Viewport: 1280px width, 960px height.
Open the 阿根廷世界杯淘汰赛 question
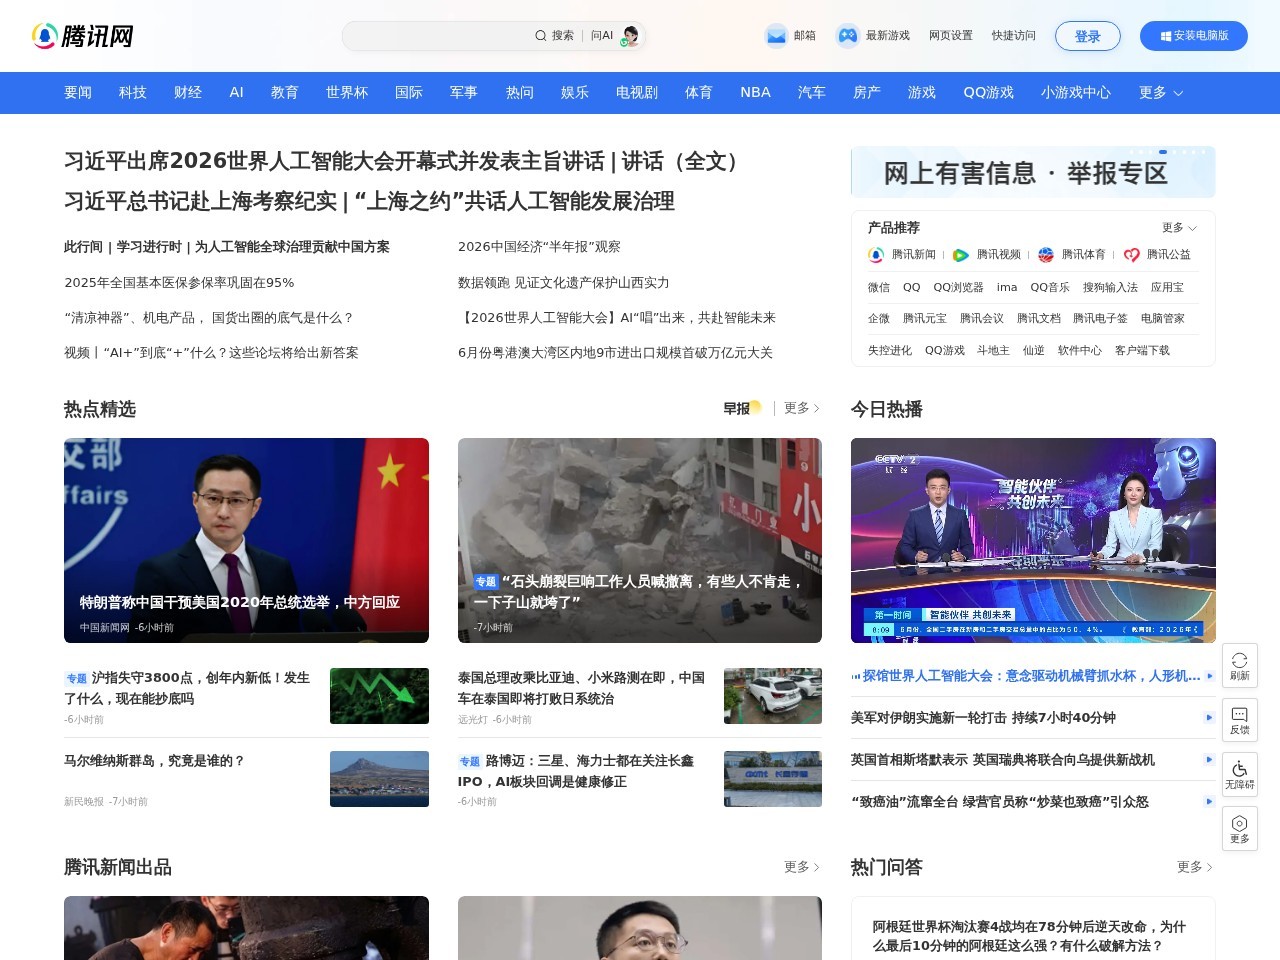click(x=1030, y=936)
